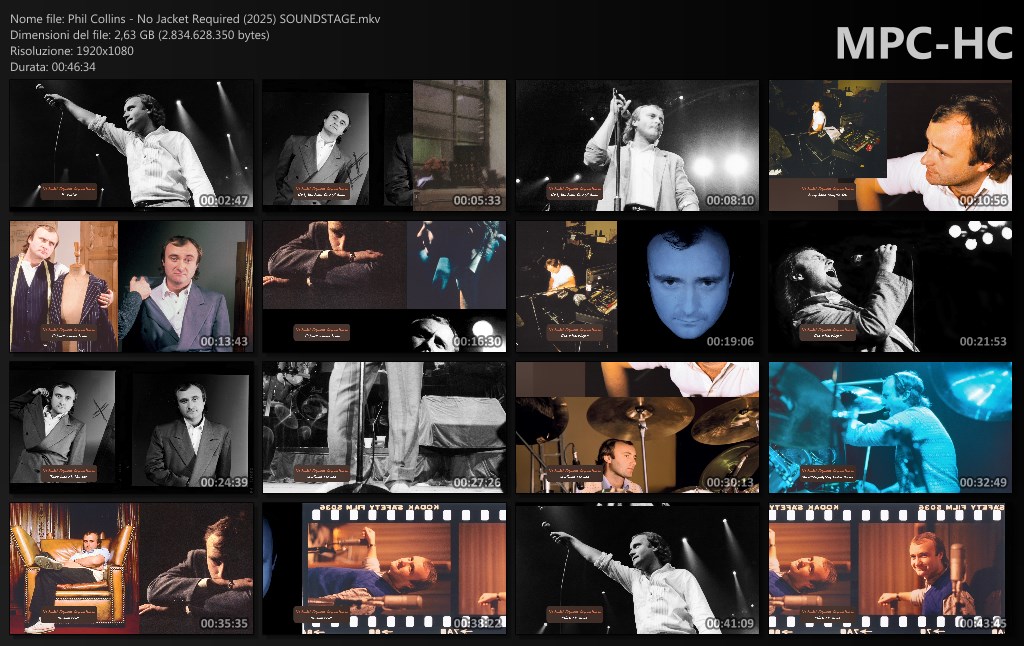The height and width of the screenshot is (646, 1024).
Task: Select the thumbnail stamped 00:05:33
Action: [x=384, y=145]
